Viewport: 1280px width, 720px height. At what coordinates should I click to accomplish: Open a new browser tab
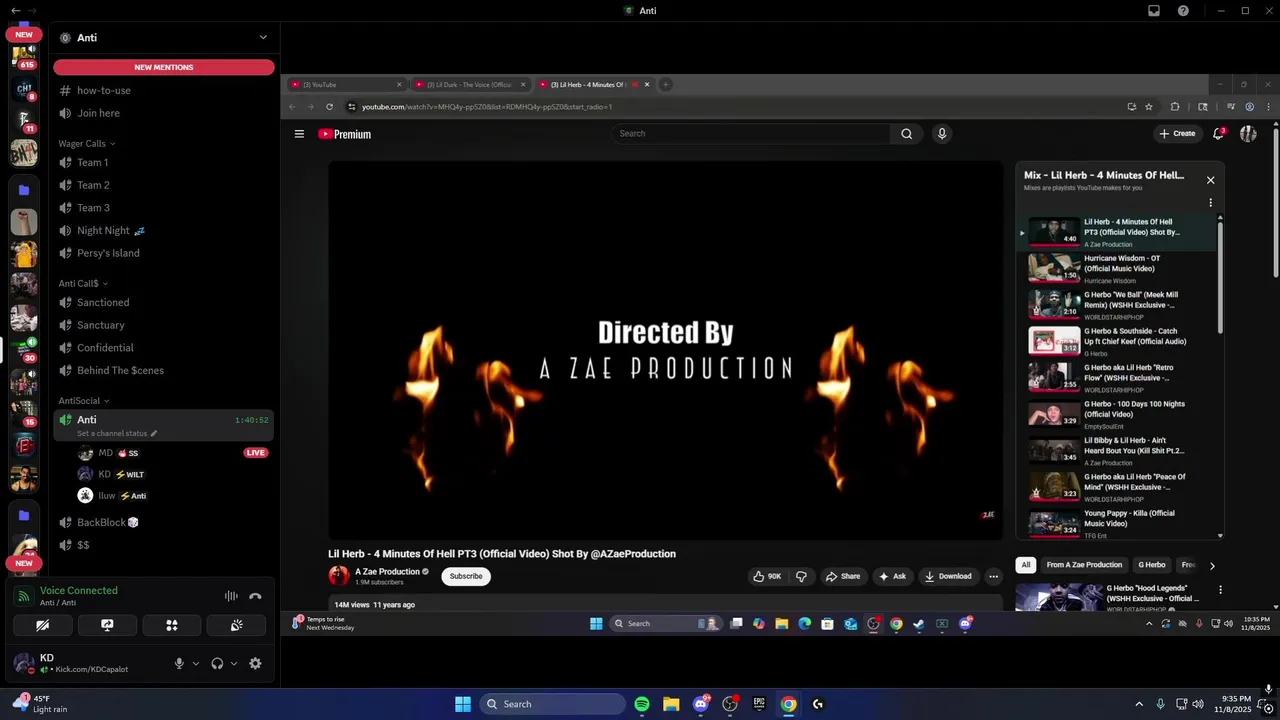coord(666,85)
